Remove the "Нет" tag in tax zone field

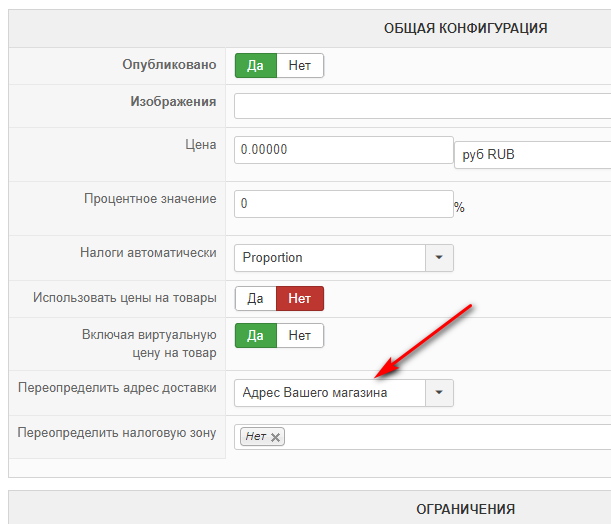coord(276,437)
